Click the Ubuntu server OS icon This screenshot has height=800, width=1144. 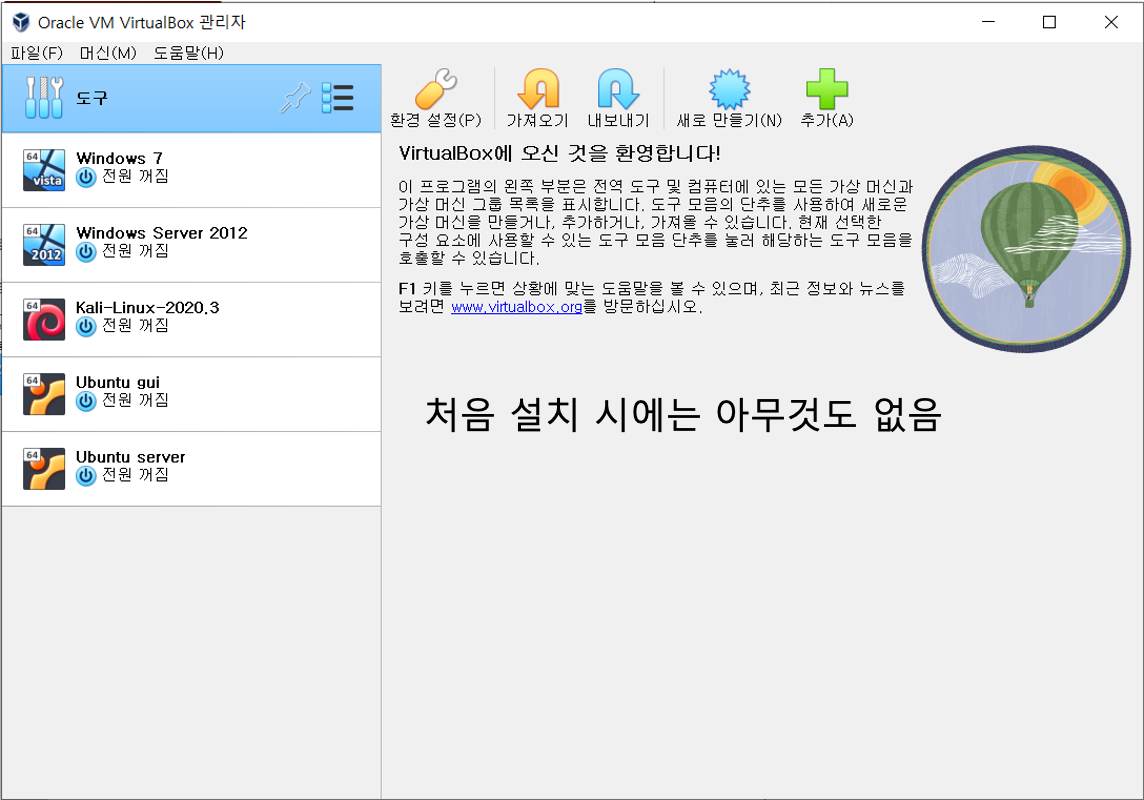coord(44,468)
